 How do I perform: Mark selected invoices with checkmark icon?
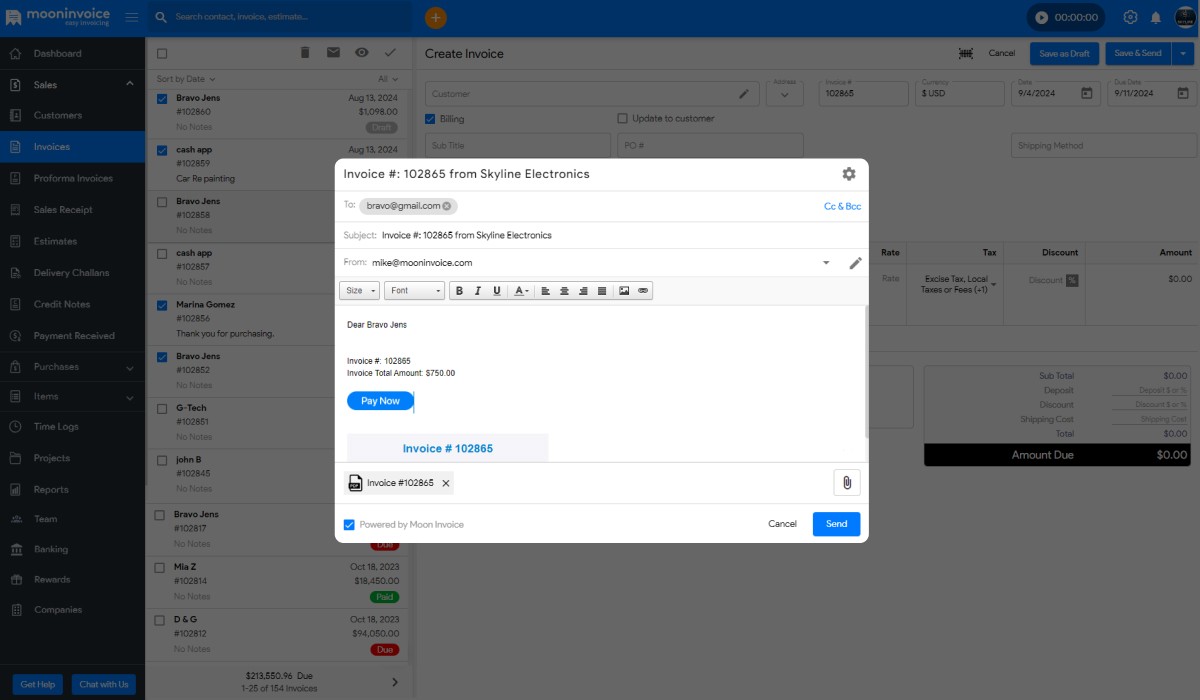(x=390, y=53)
